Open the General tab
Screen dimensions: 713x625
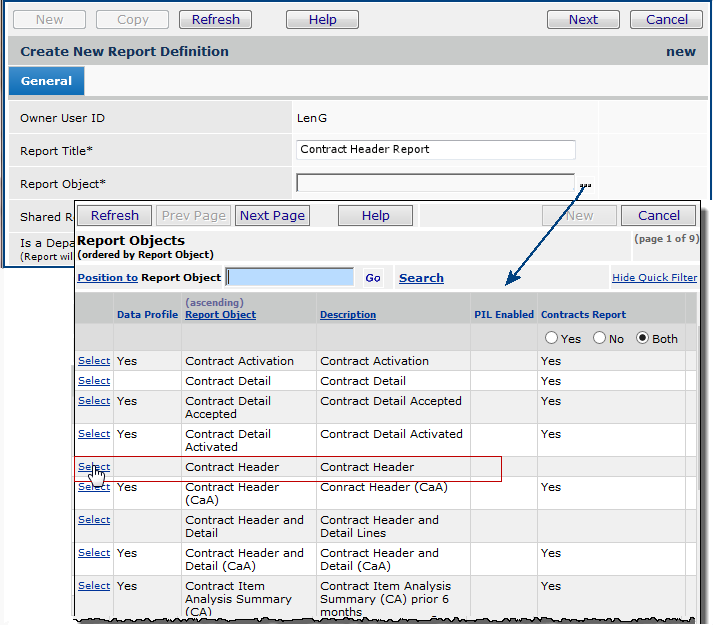coord(46,81)
